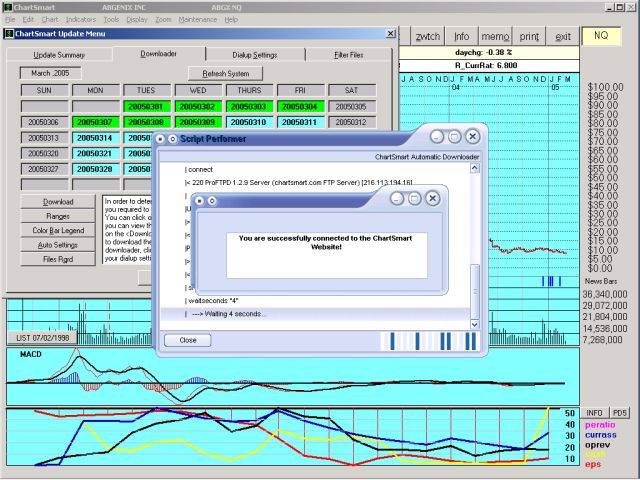640x480 pixels.
Task: Open the Tools menu
Action: pos(111,20)
